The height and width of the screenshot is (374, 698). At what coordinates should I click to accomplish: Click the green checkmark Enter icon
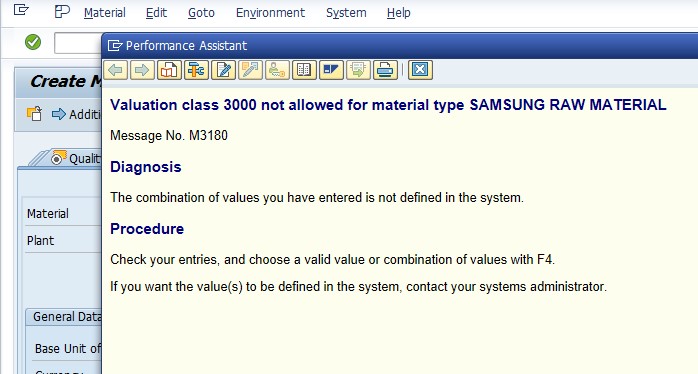point(33,42)
